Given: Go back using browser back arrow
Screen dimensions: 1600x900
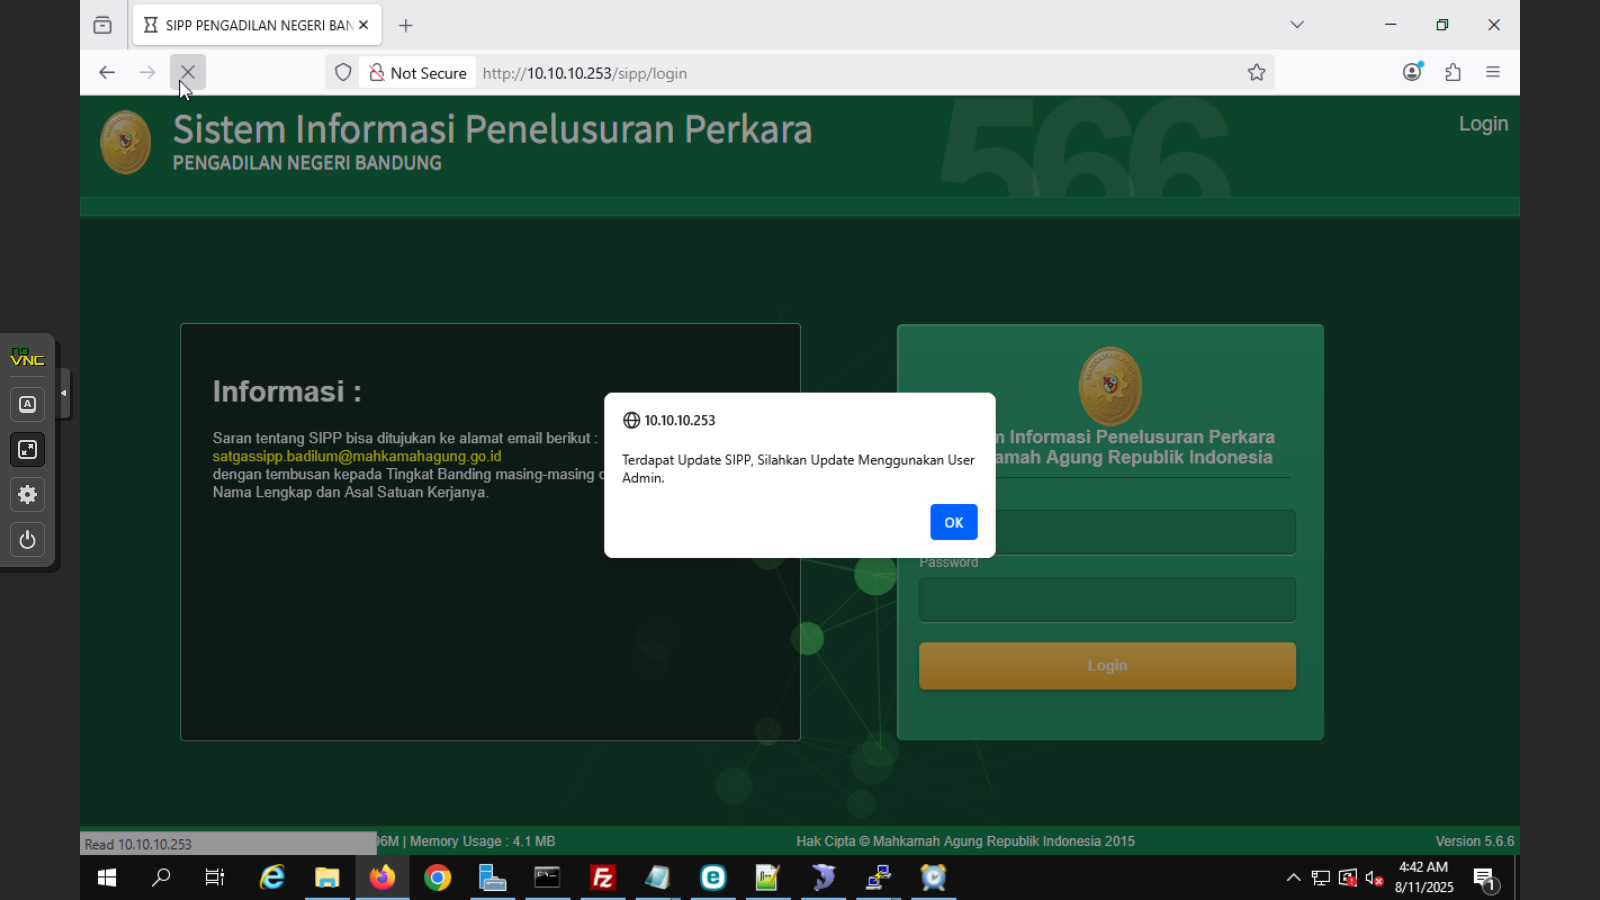Looking at the screenshot, I should pyautogui.click(x=107, y=72).
